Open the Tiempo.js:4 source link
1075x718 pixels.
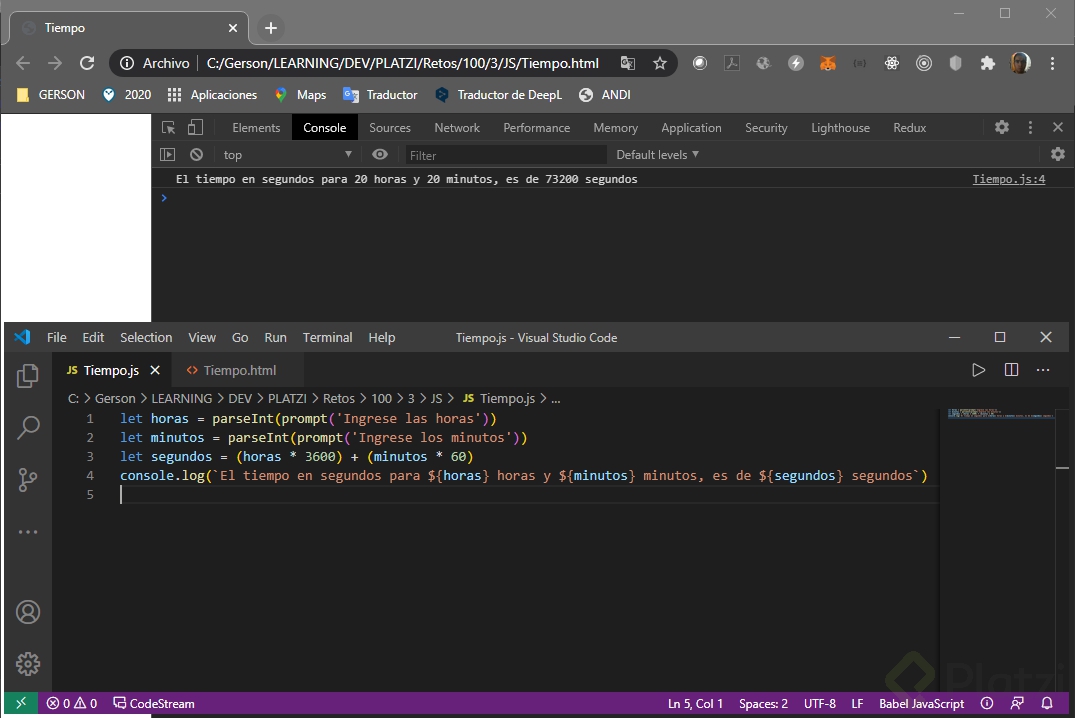pyautogui.click(x=1008, y=179)
